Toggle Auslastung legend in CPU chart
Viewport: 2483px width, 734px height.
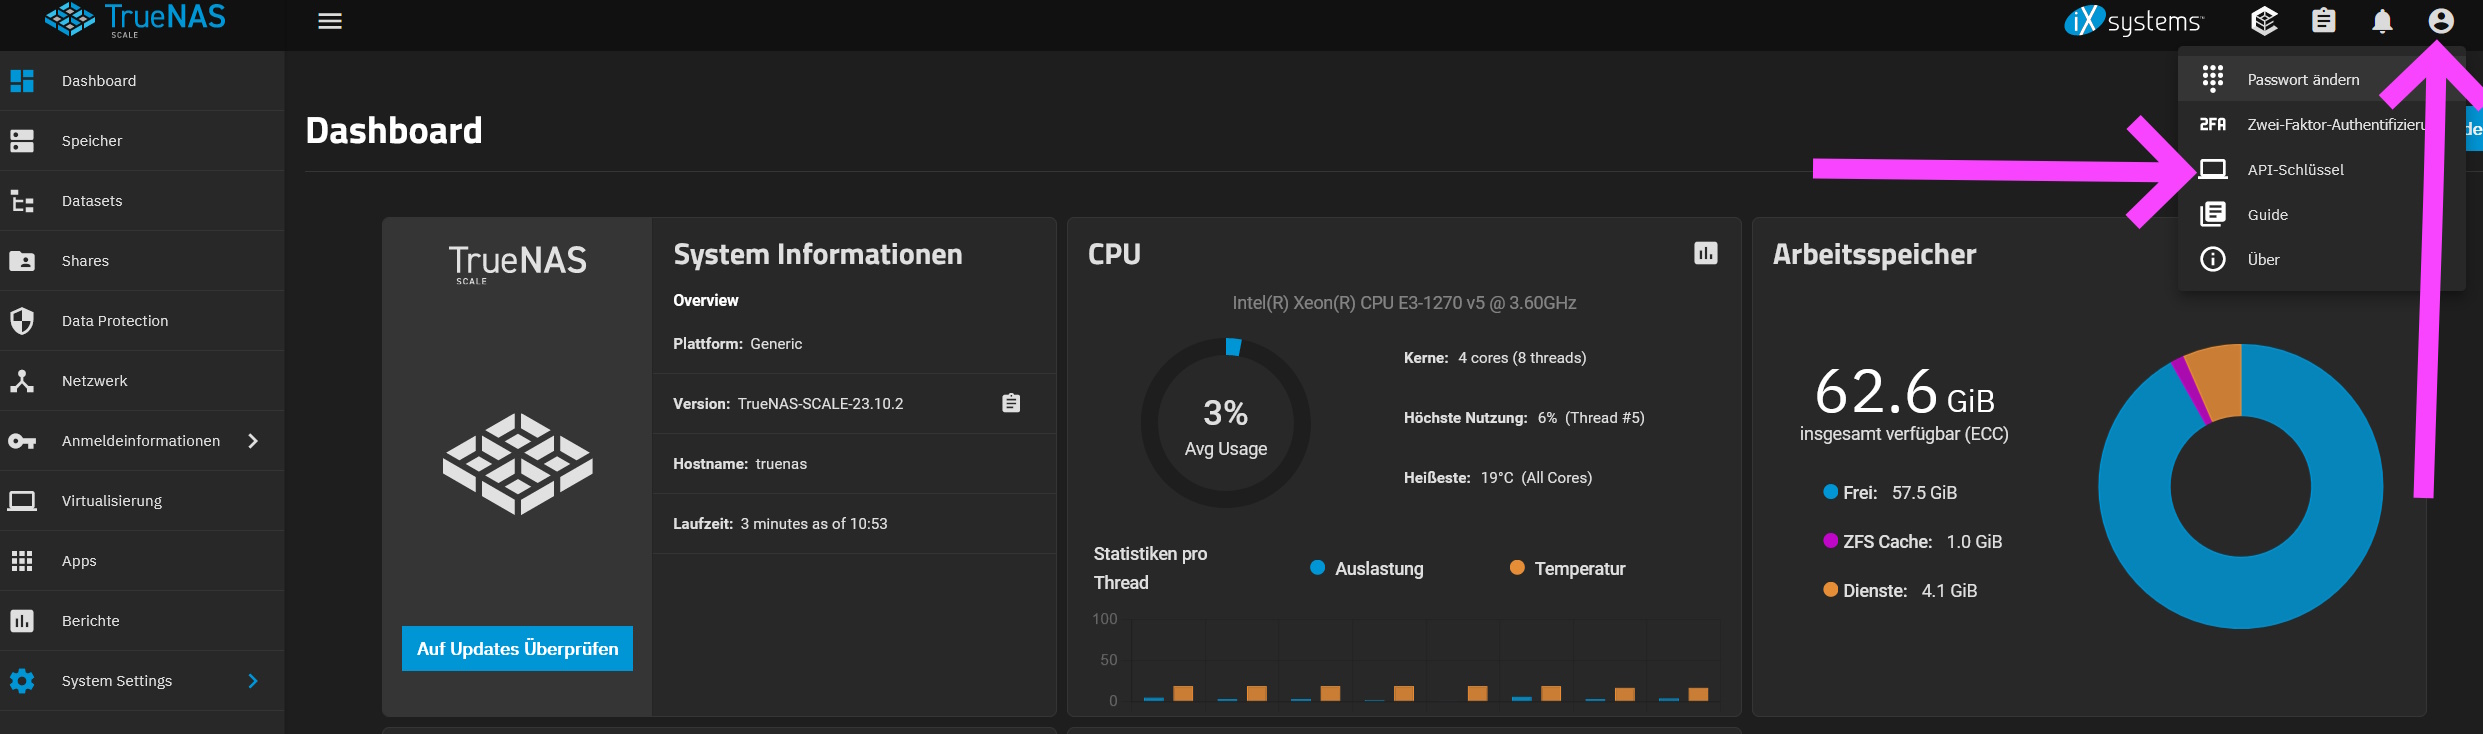pos(1366,568)
